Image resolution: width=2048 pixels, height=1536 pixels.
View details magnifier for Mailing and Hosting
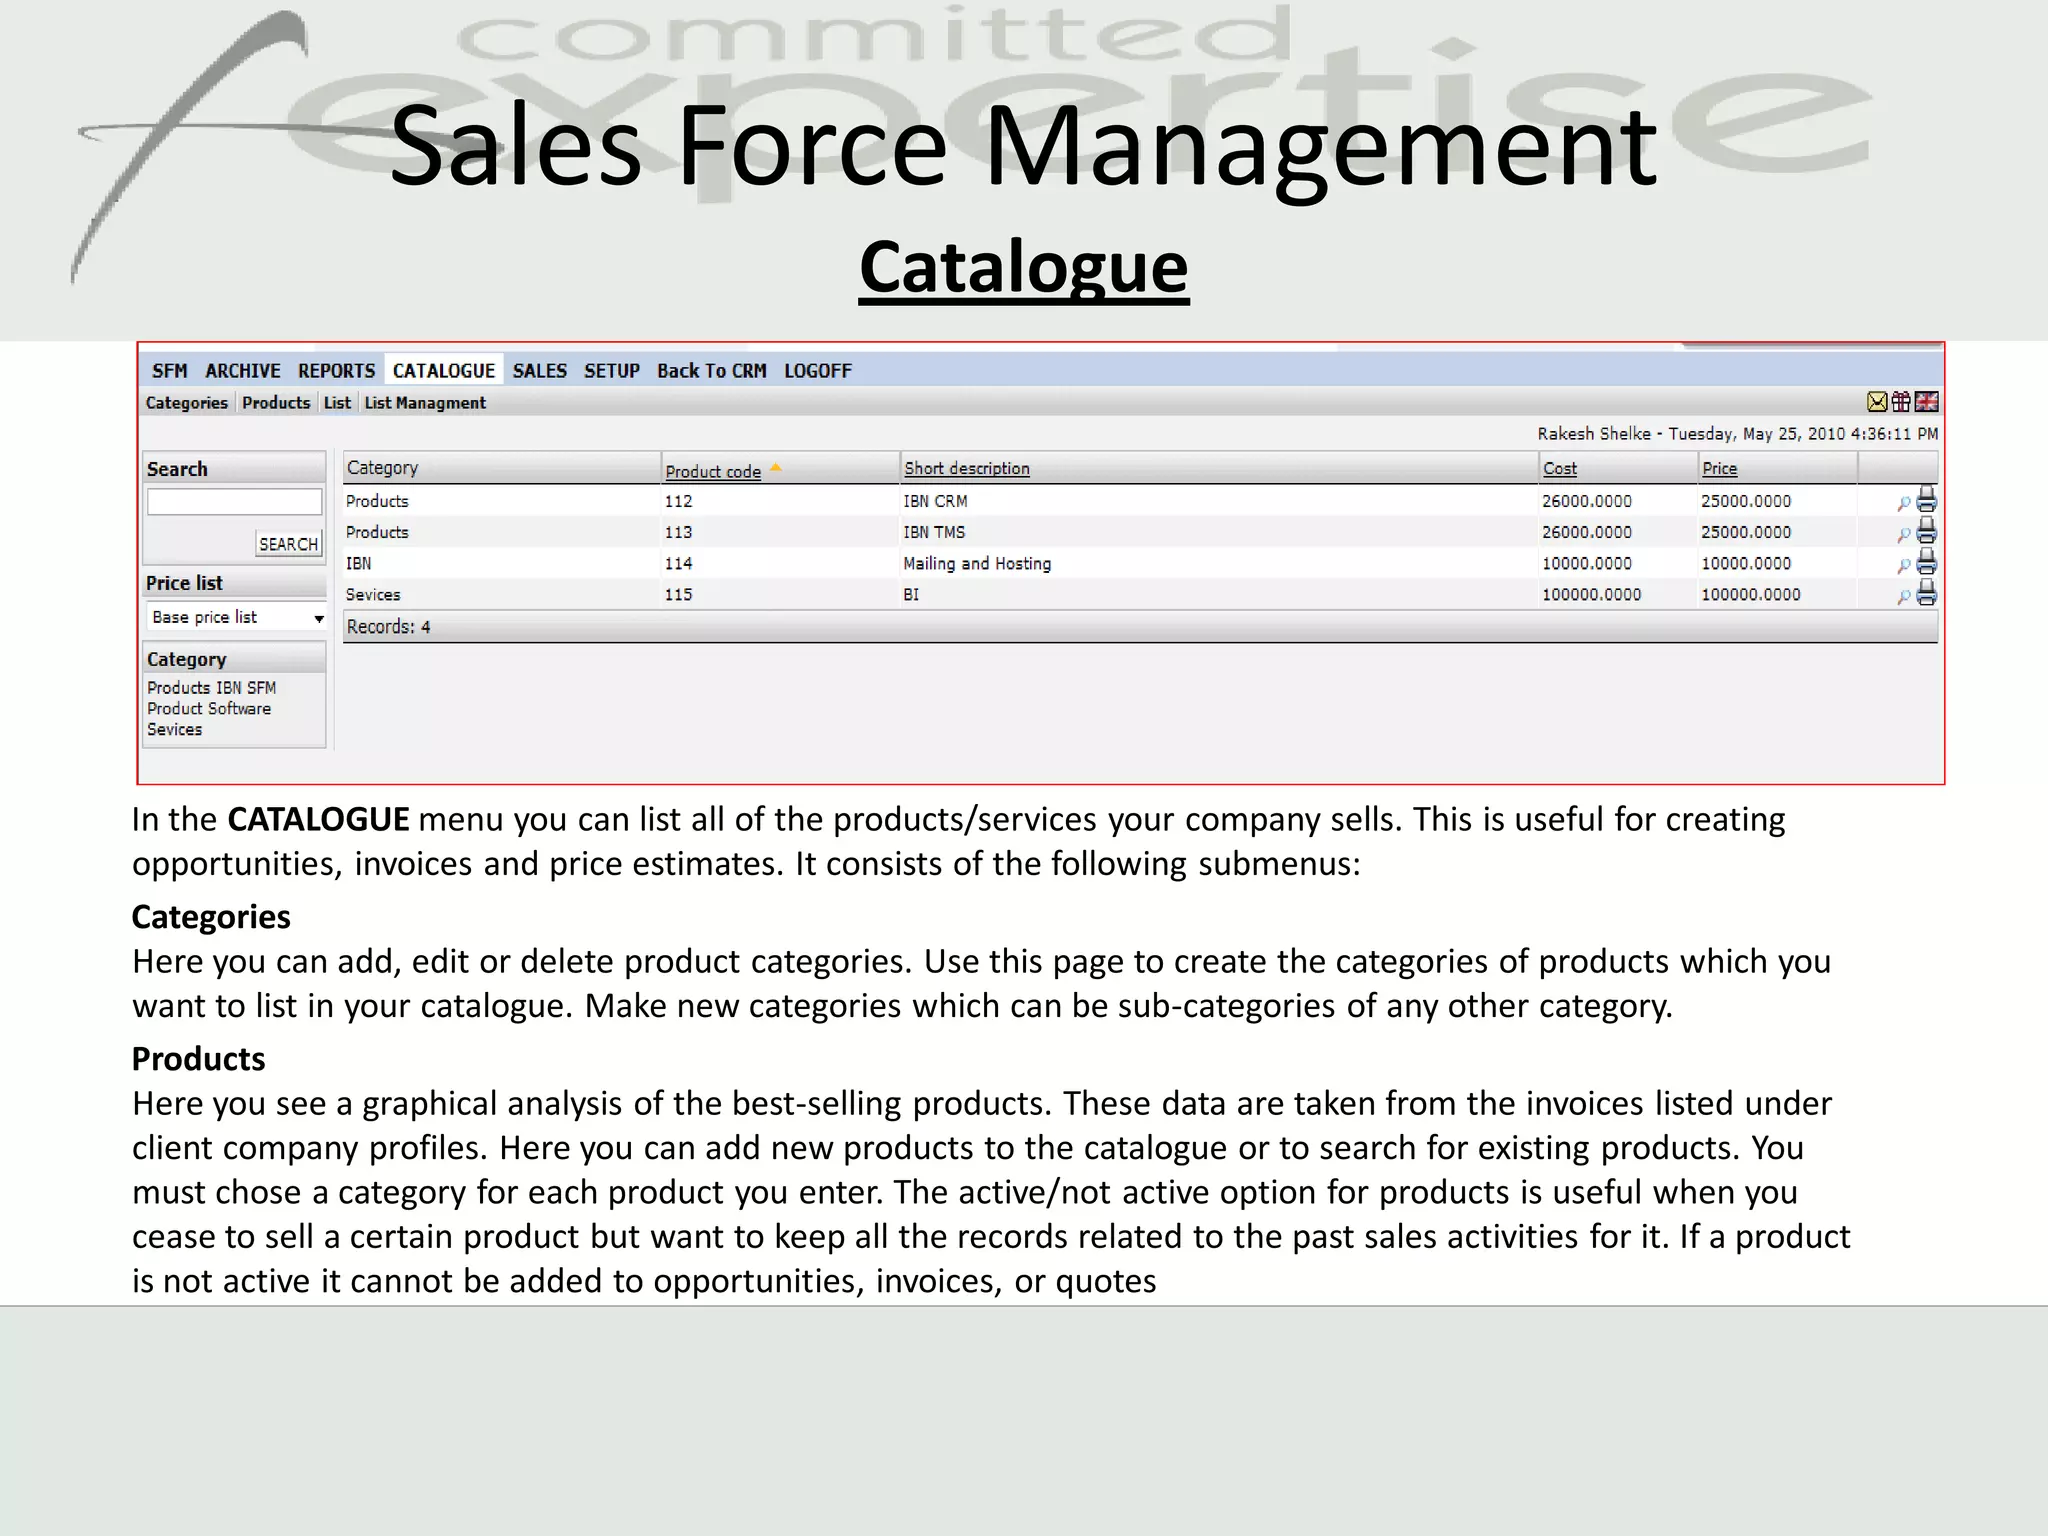[x=1904, y=566]
